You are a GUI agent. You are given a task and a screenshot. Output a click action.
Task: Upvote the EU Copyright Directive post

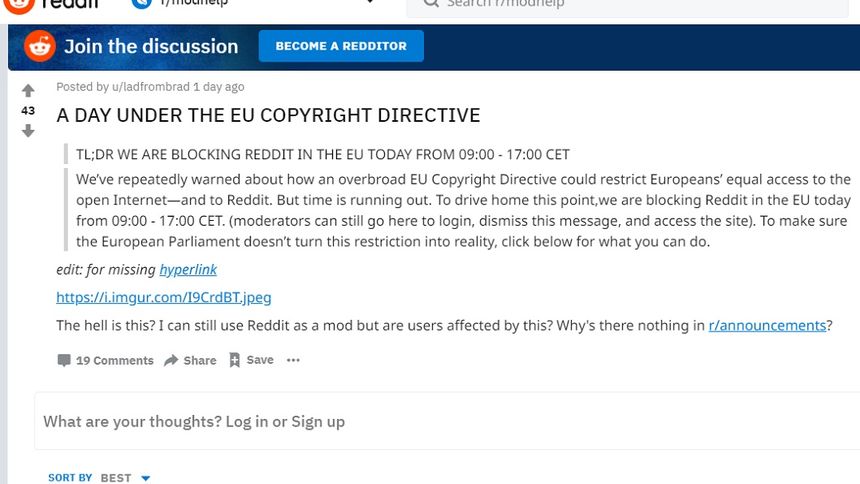(x=28, y=91)
